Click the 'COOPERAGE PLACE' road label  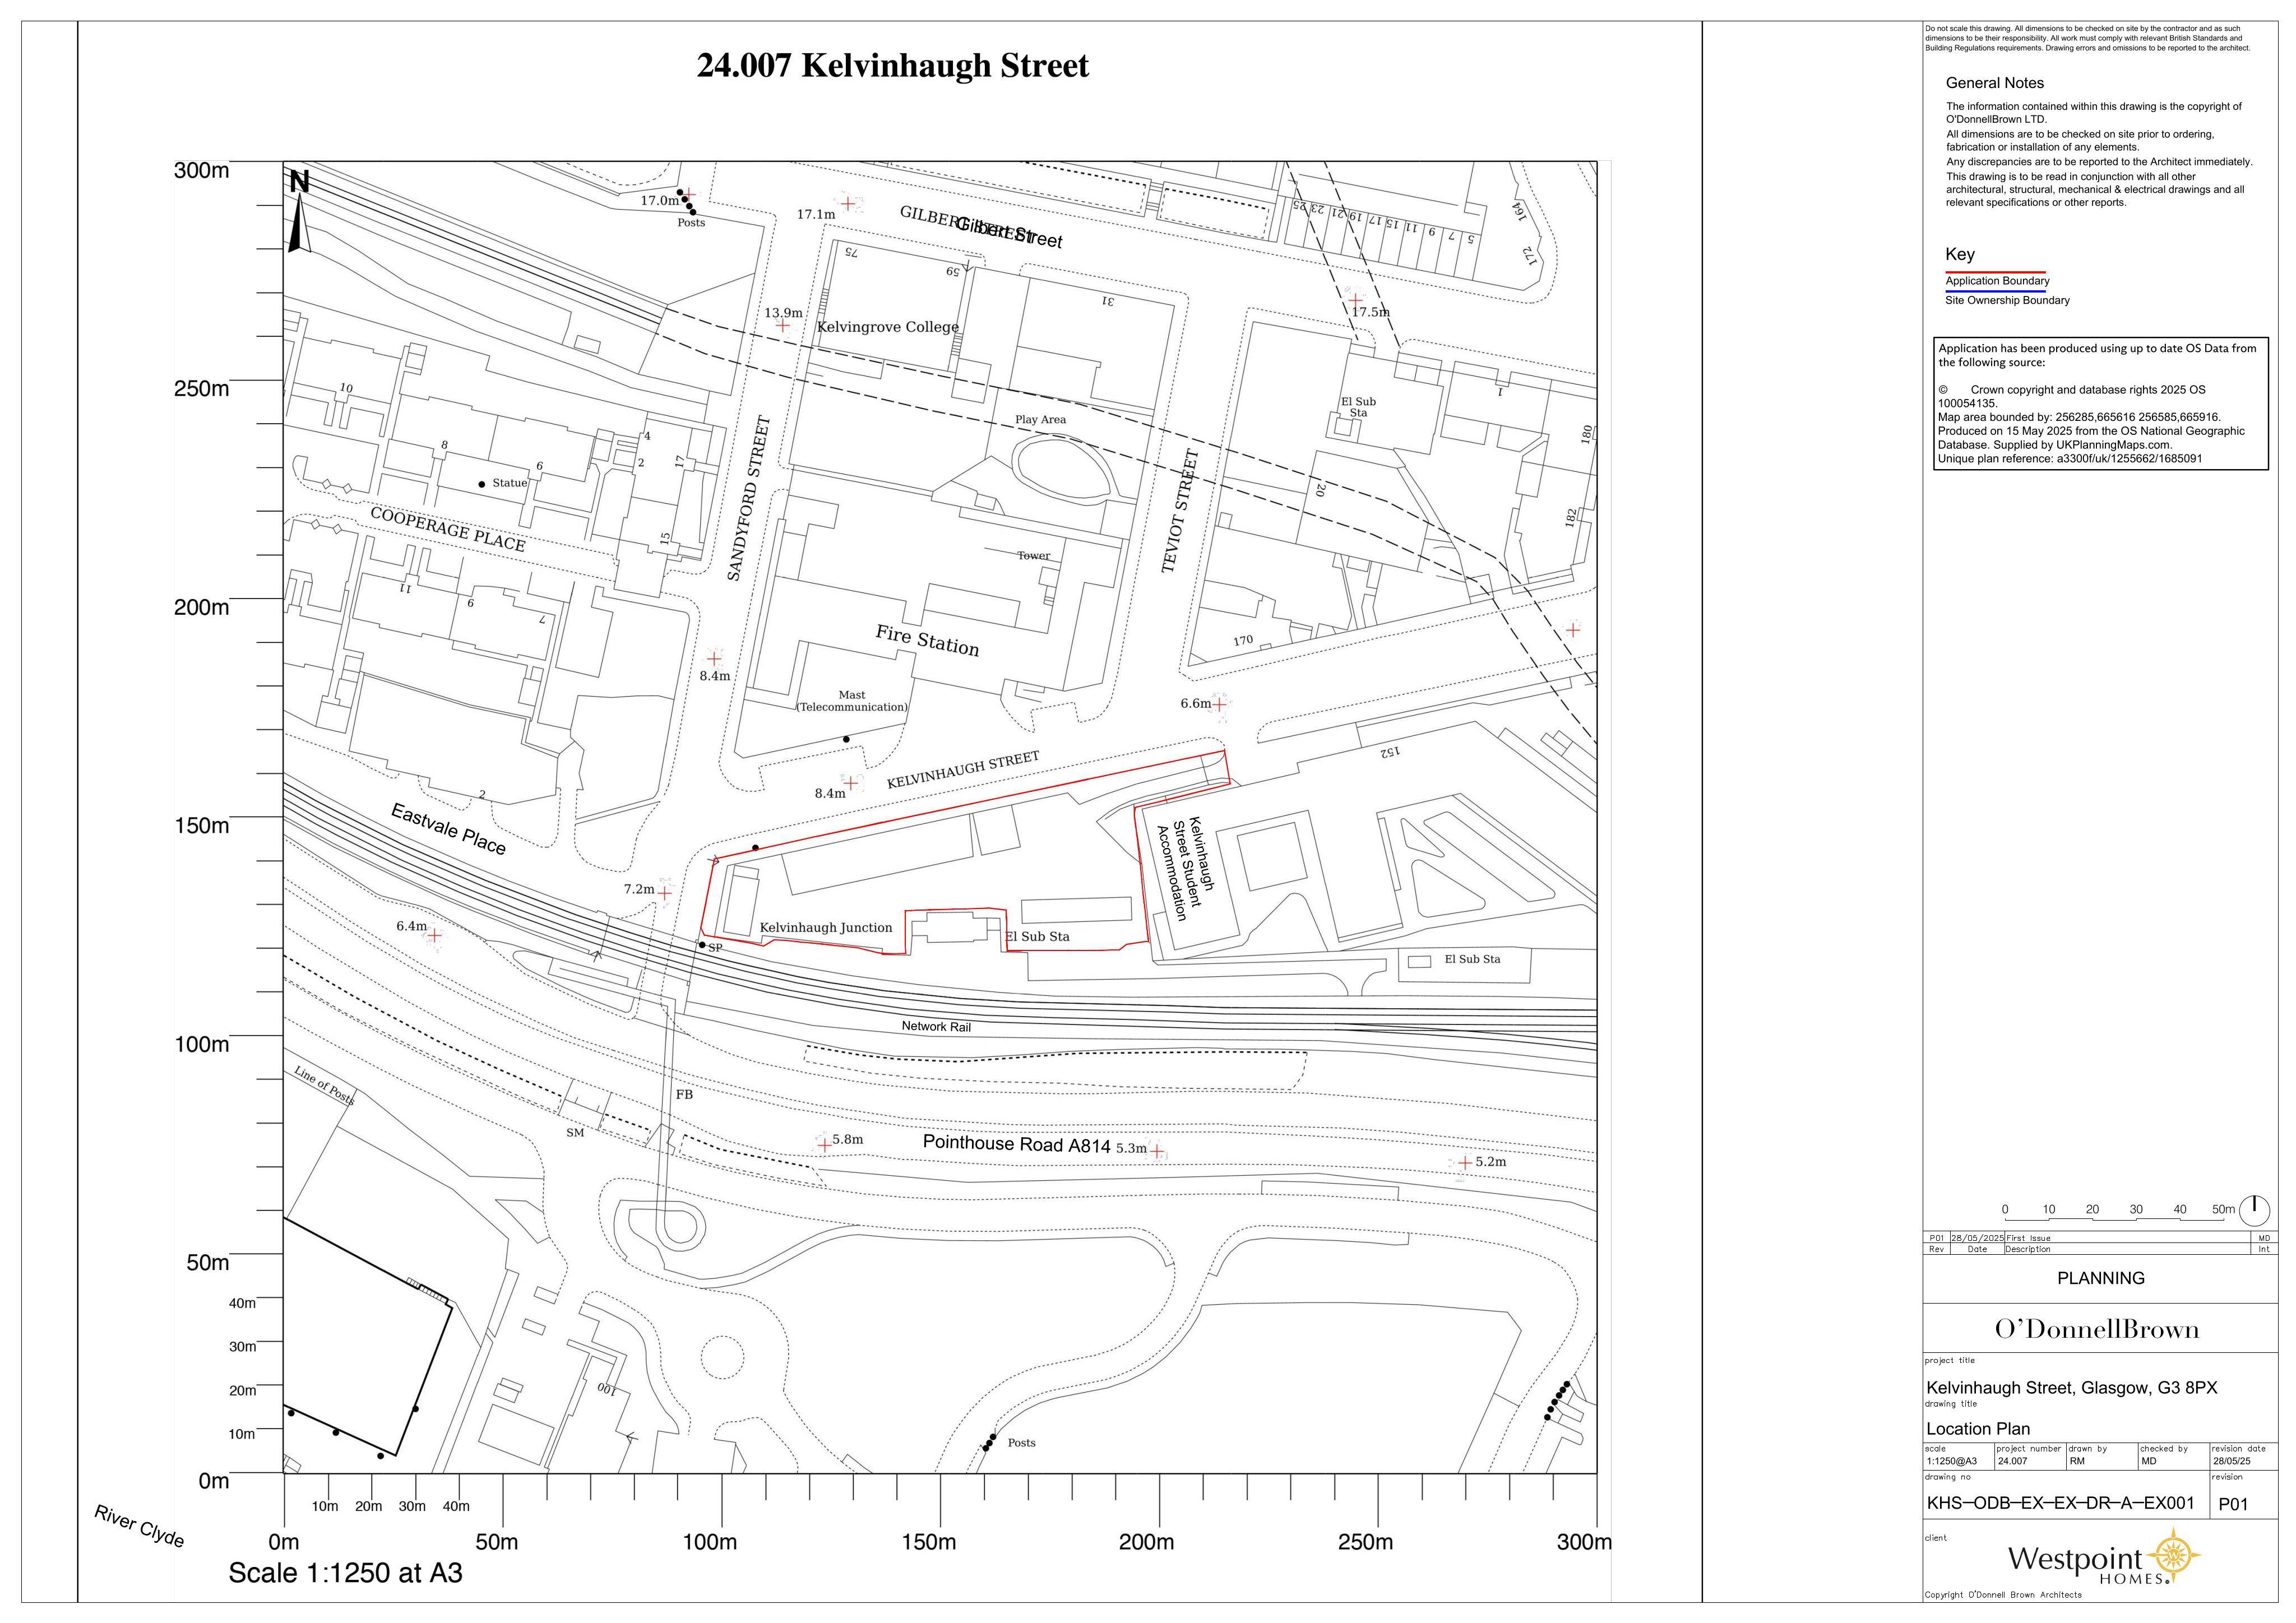pos(447,529)
